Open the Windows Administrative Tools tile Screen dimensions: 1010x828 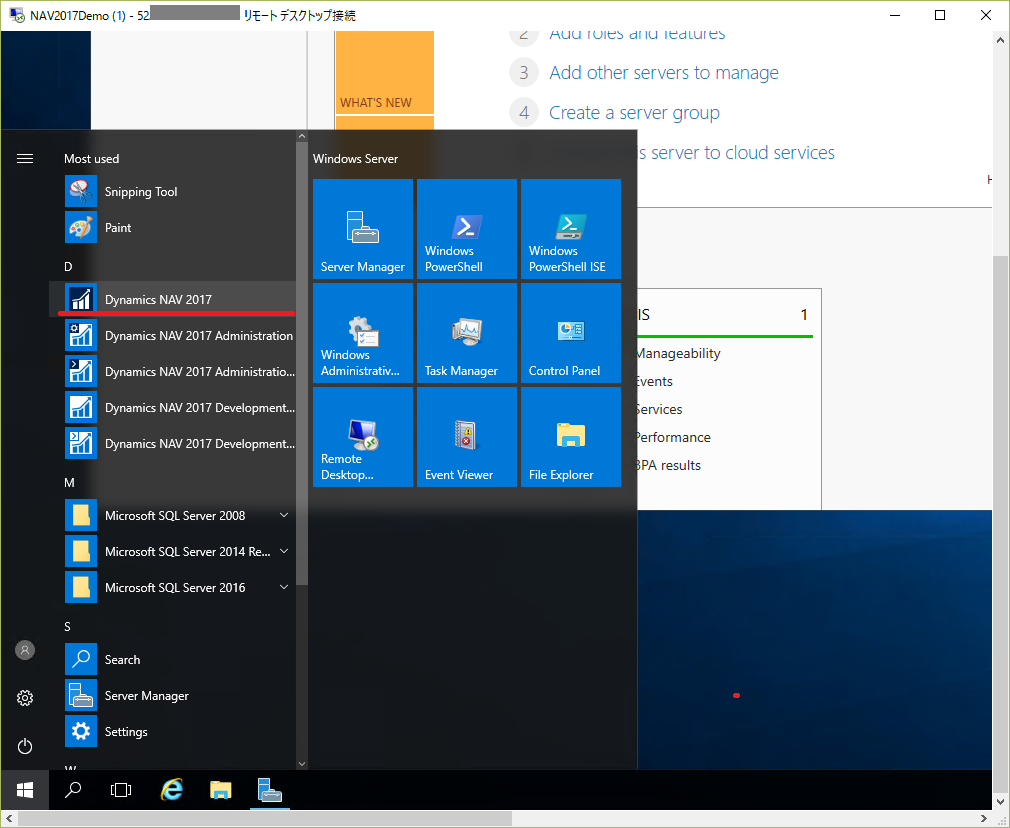(363, 333)
